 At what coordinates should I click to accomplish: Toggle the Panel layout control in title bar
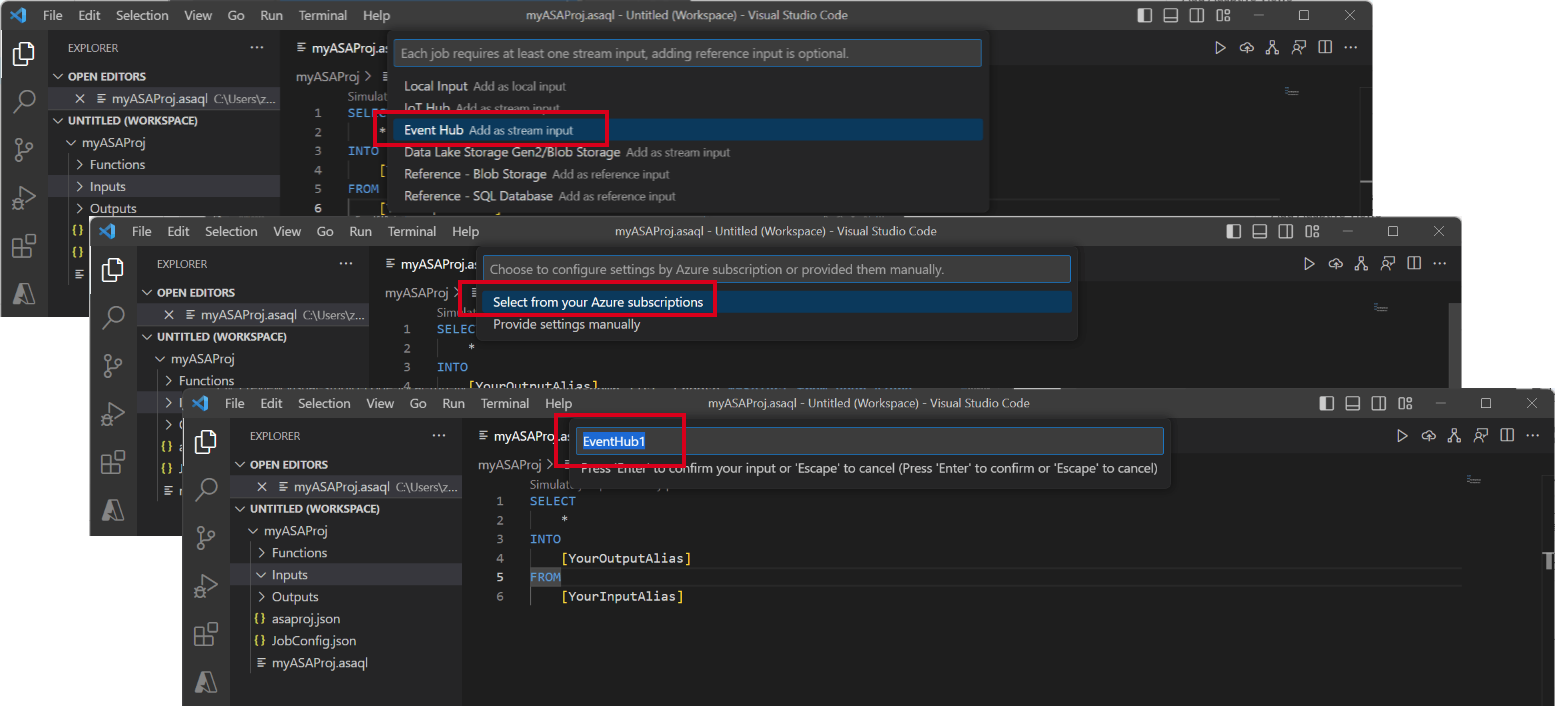click(x=1353, y=403)
